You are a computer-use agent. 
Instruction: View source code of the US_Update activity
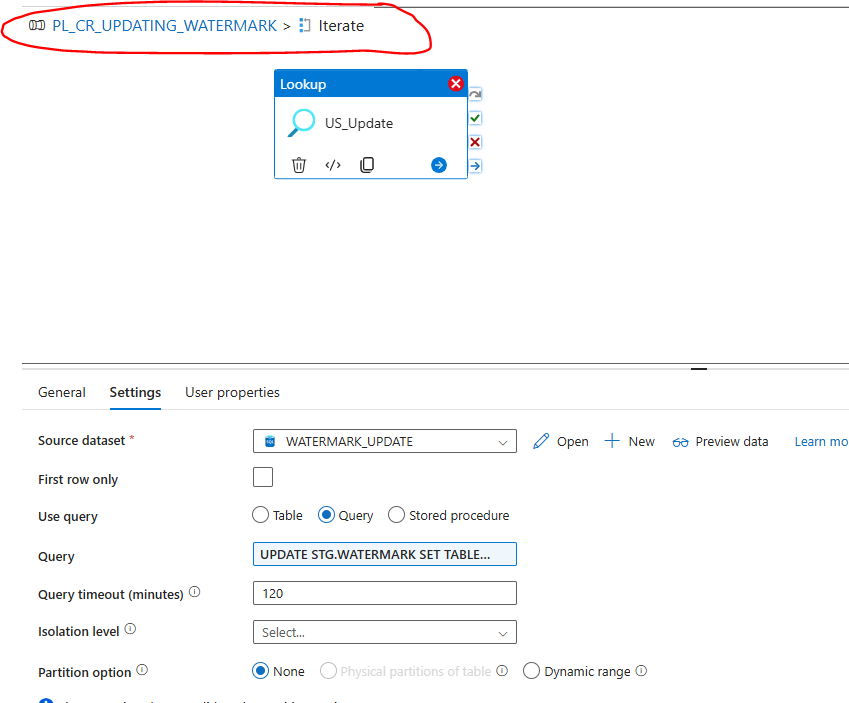333,165
